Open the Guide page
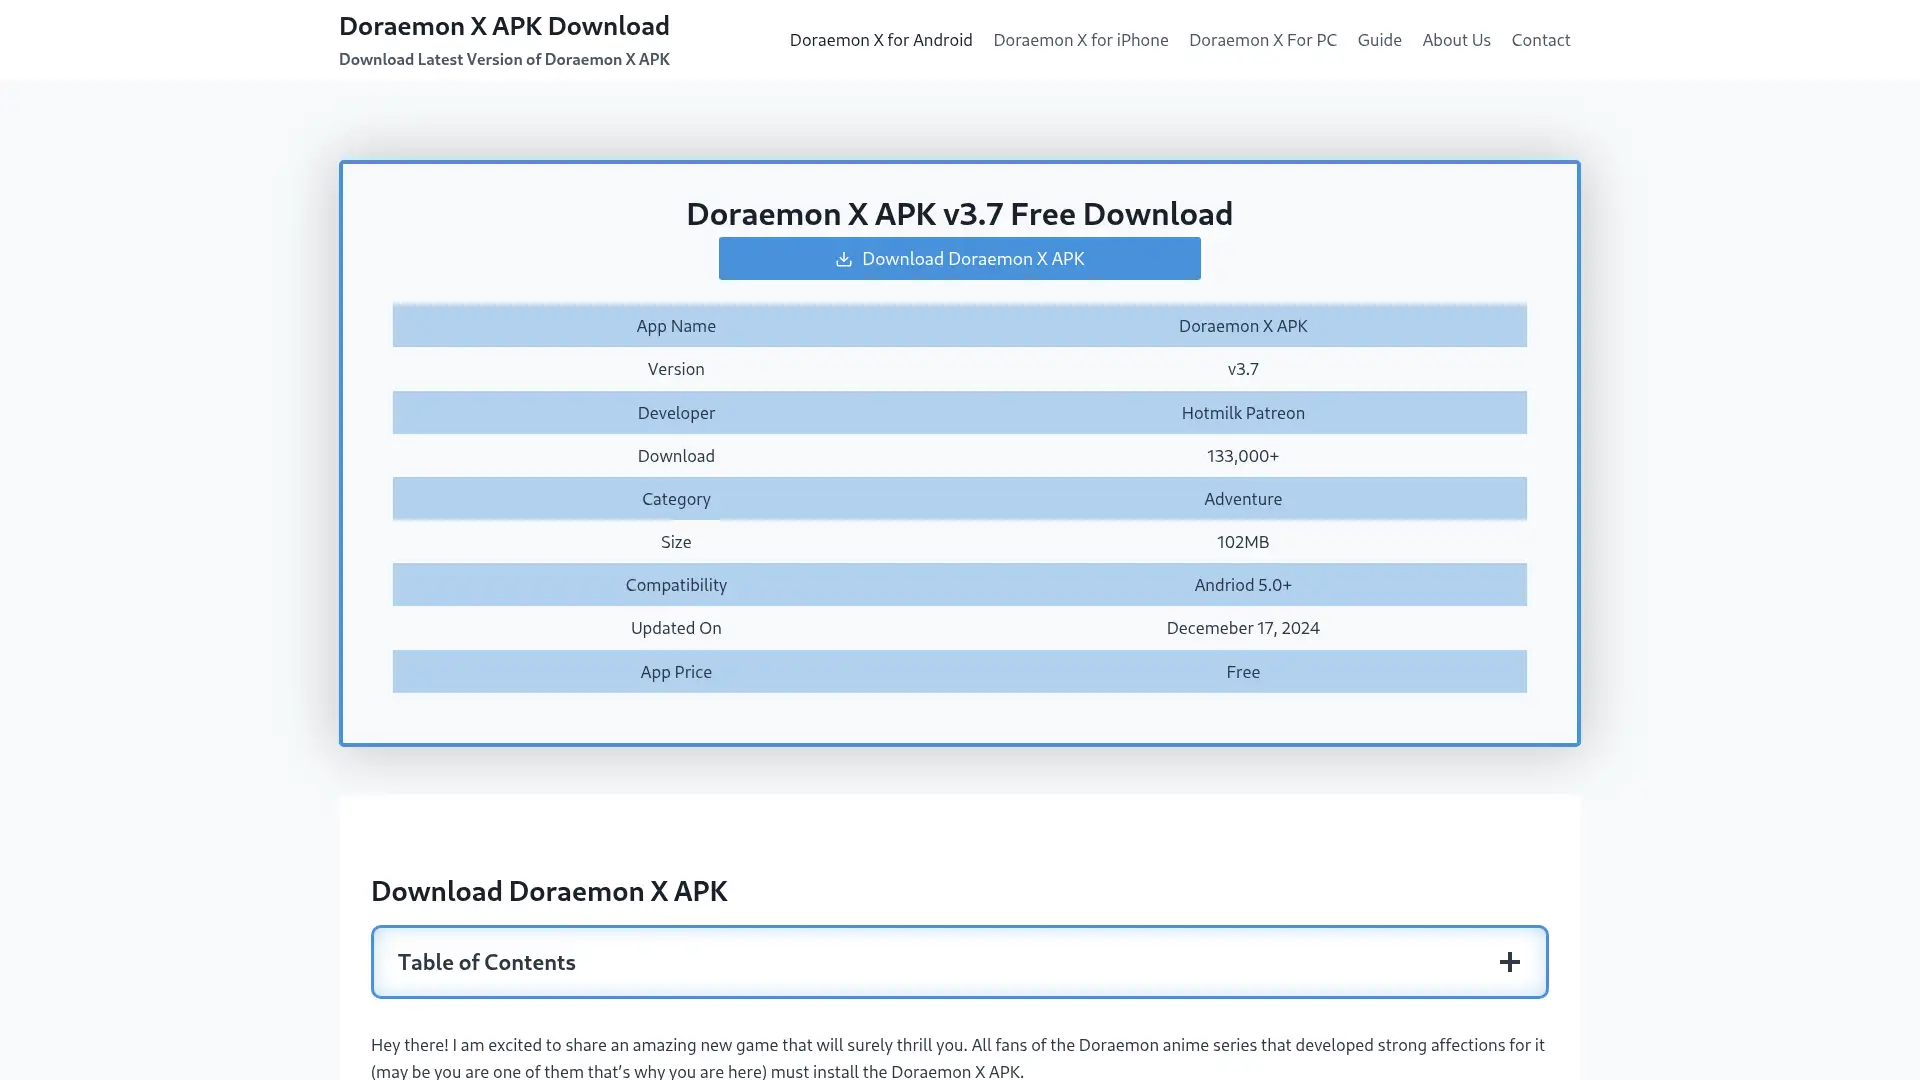 [x=1379, y=40]
